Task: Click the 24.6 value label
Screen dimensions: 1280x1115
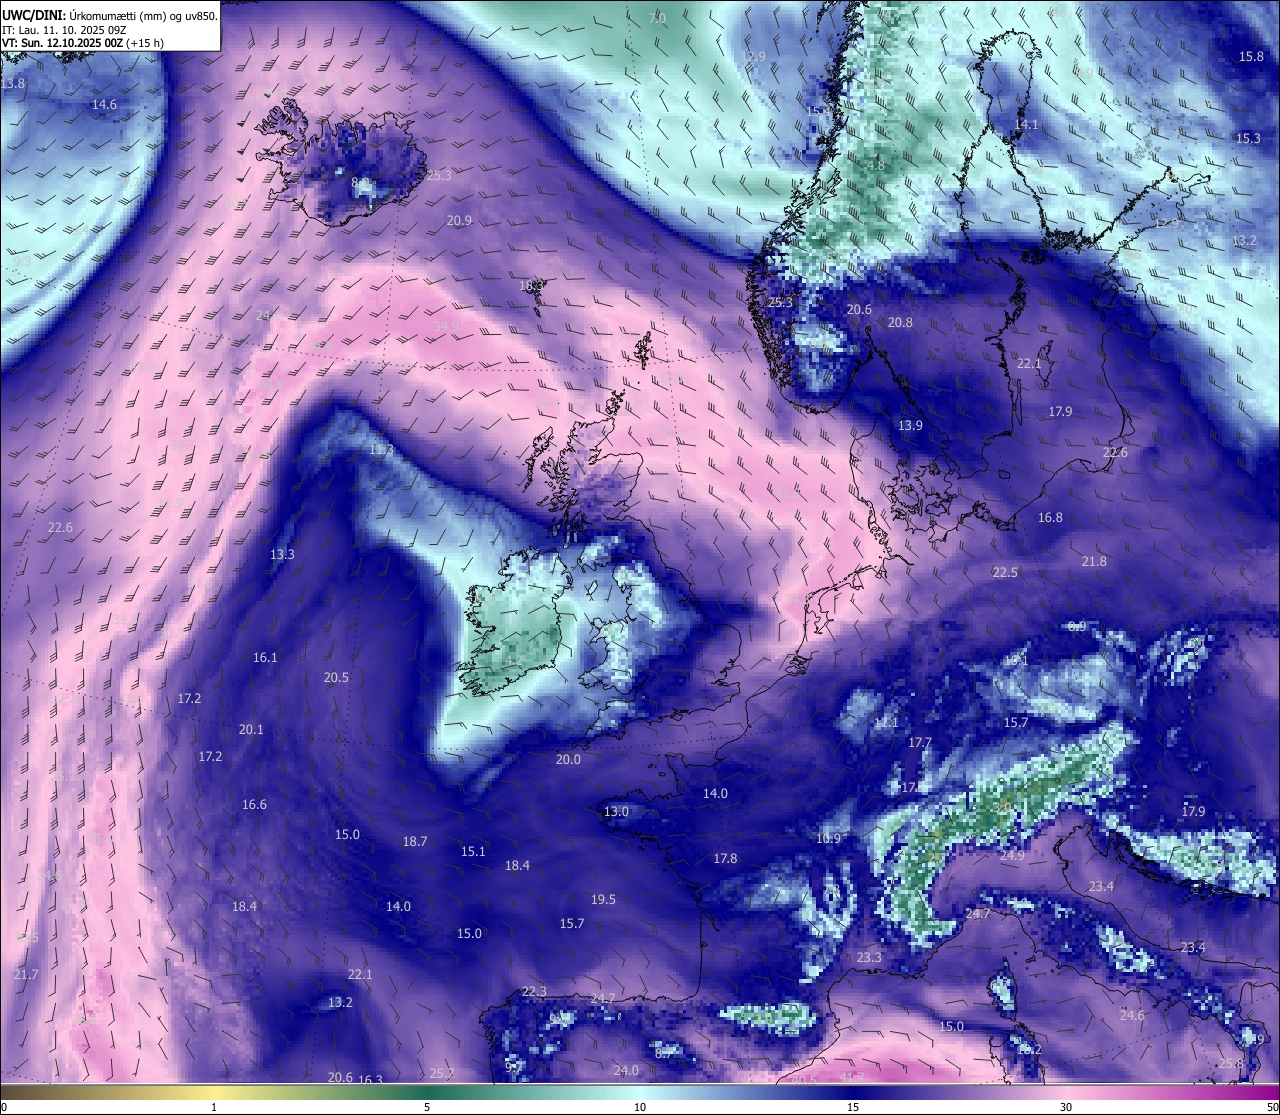Action: point(1132,1016)
